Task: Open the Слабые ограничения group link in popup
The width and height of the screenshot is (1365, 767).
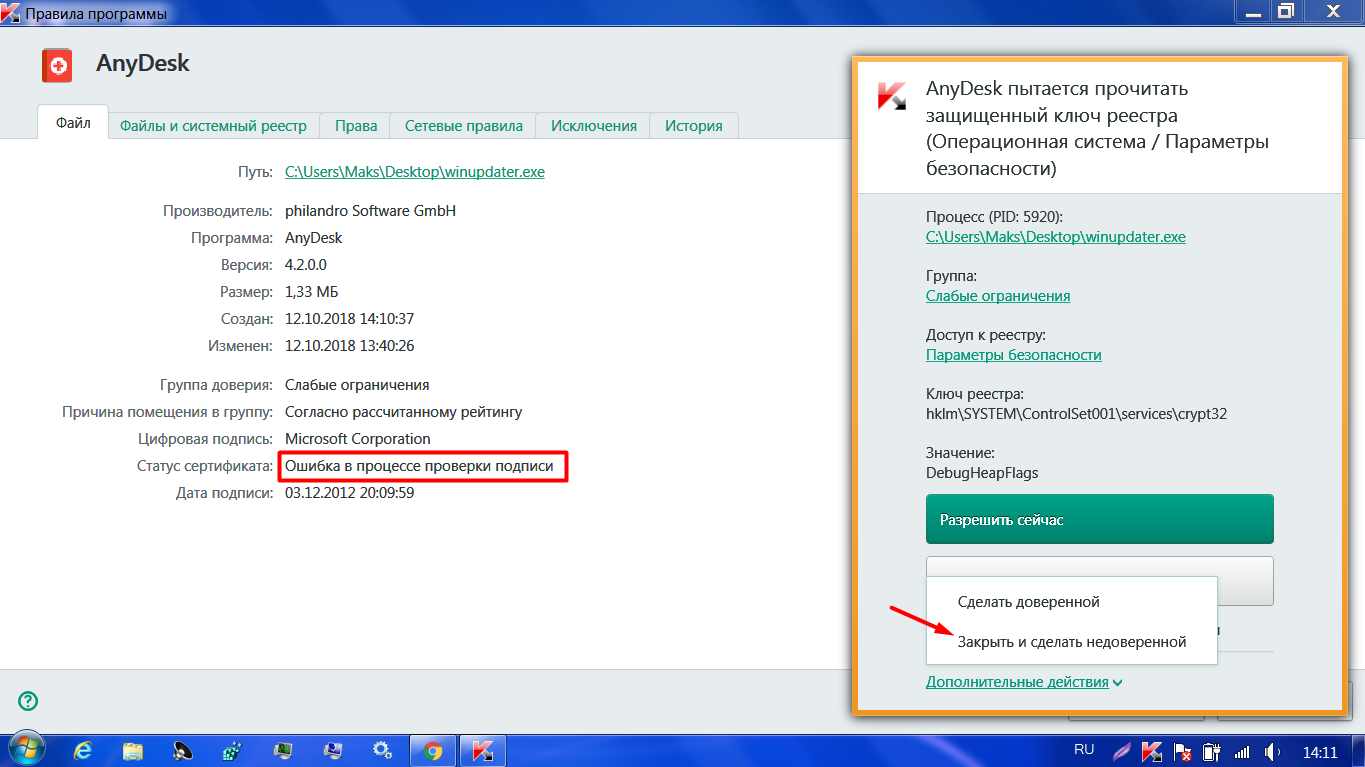Action: click(998, 296)
